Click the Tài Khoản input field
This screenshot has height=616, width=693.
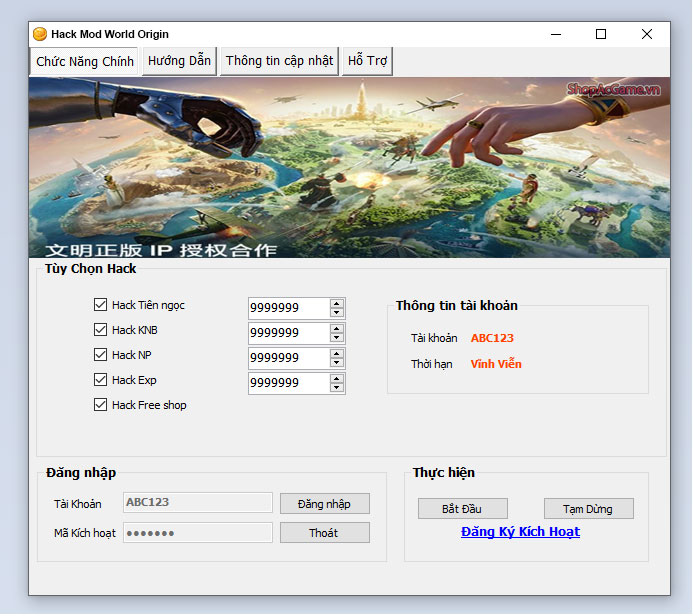[198, 502]
